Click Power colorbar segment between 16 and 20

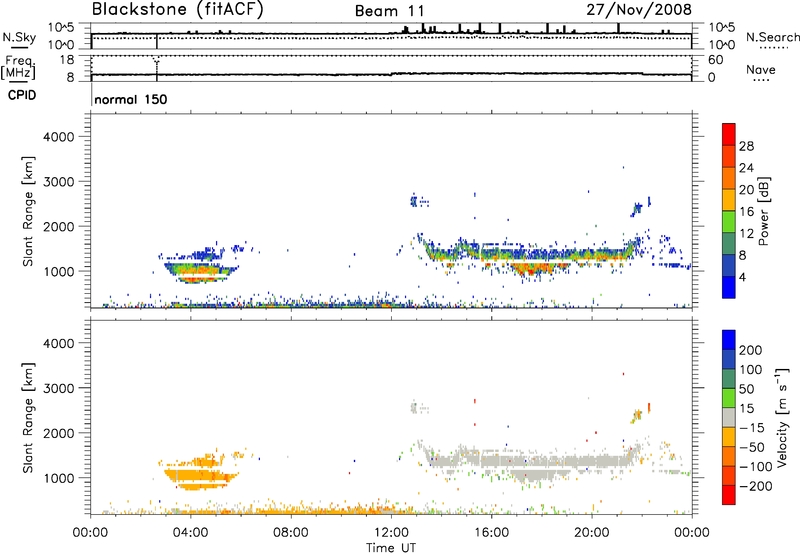[729, 200]
